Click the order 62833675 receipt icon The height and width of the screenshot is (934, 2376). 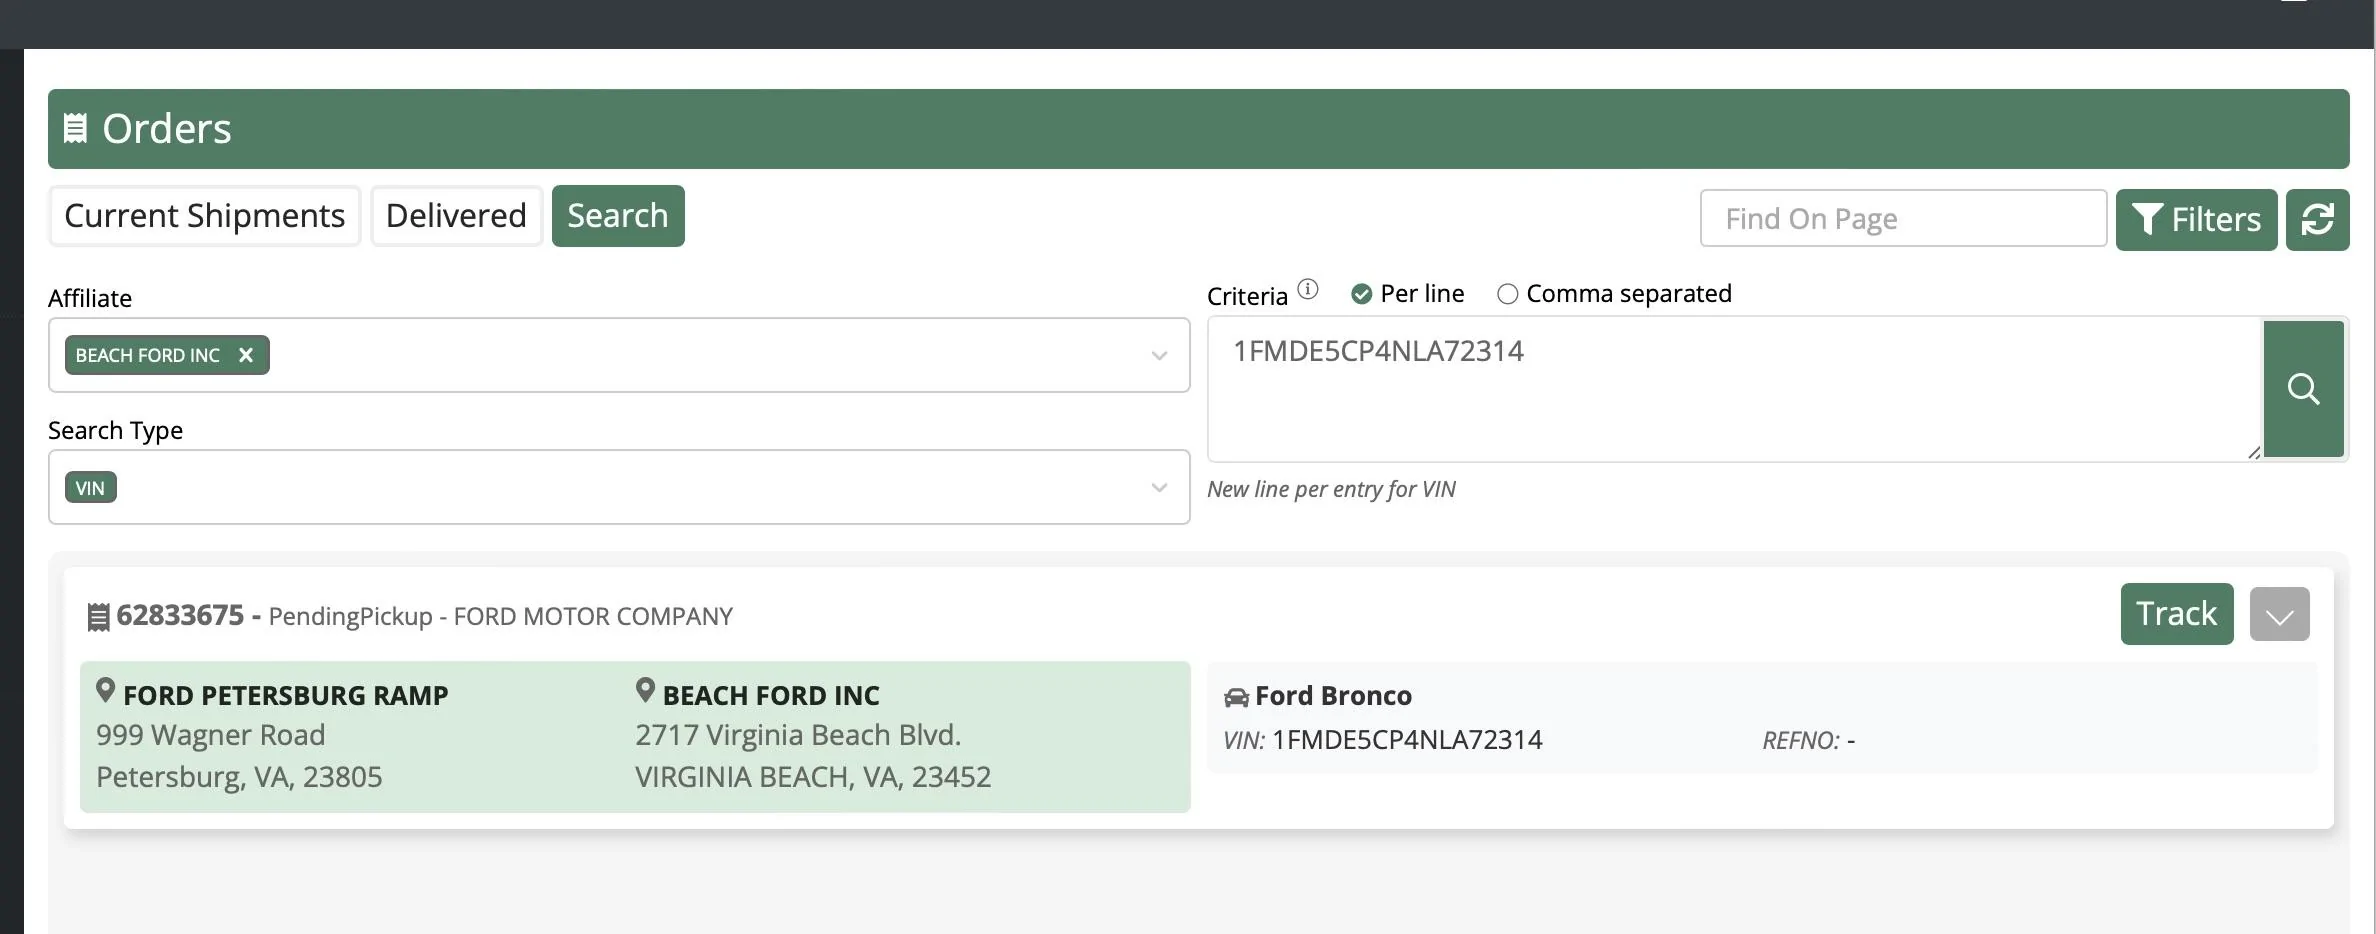click(98, 617)
